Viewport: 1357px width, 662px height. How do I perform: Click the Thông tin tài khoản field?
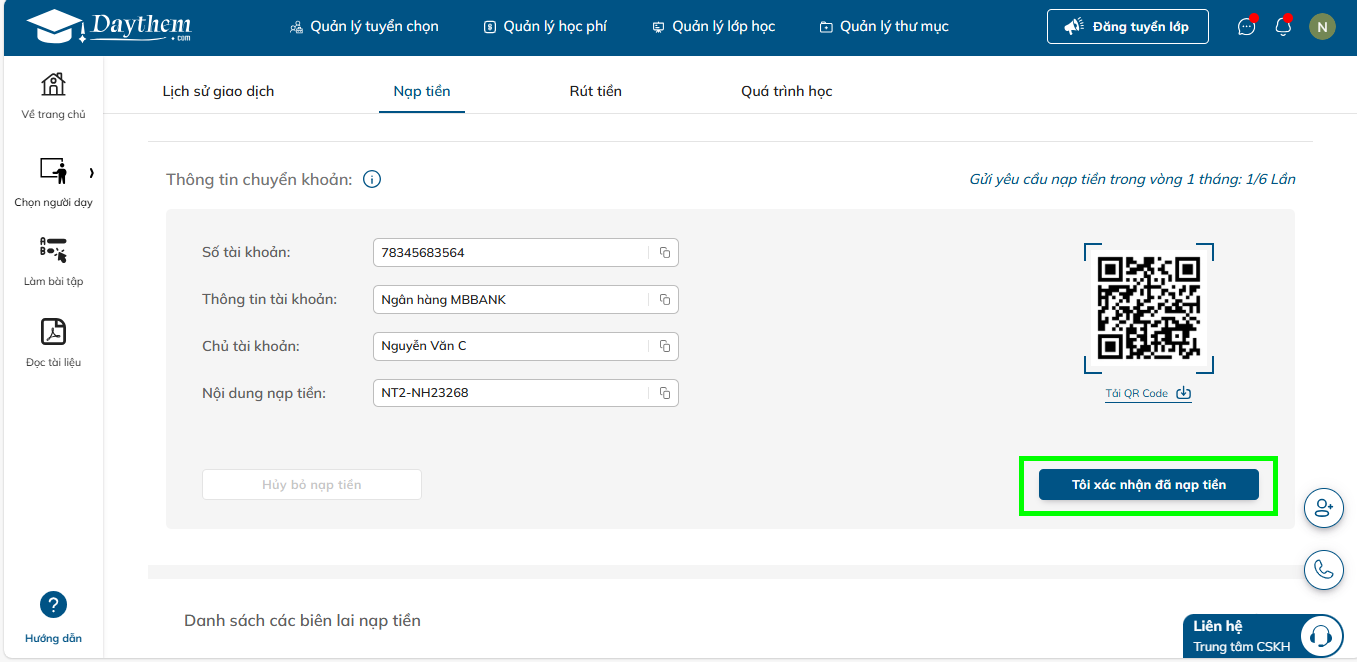526,300
